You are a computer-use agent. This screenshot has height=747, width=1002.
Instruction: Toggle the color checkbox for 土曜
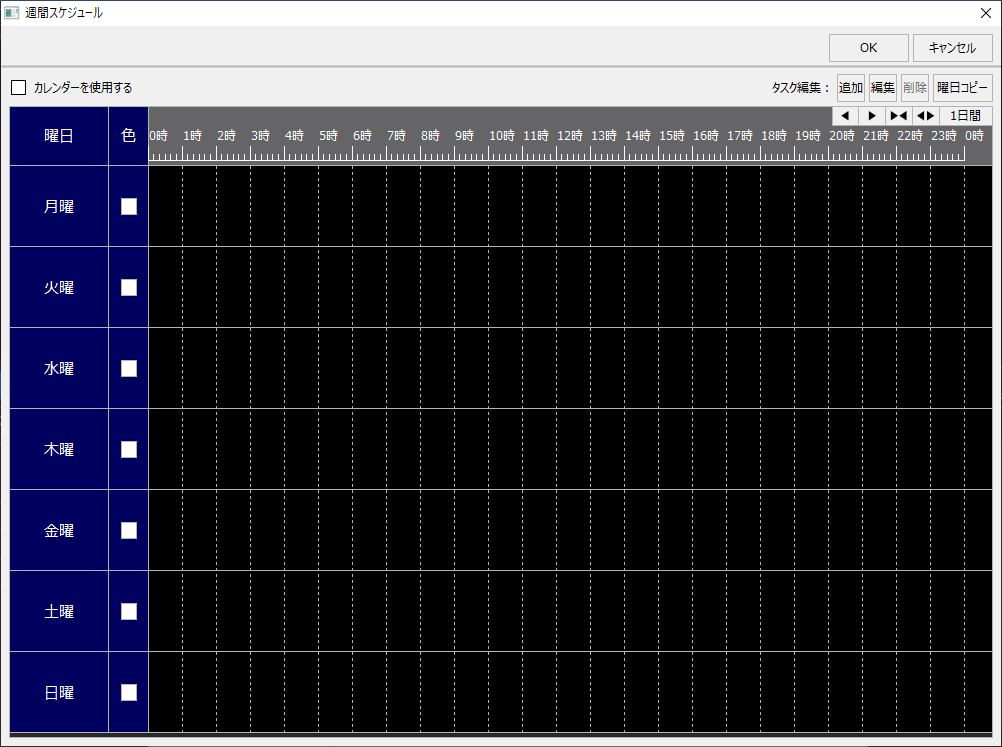point(128,611)
